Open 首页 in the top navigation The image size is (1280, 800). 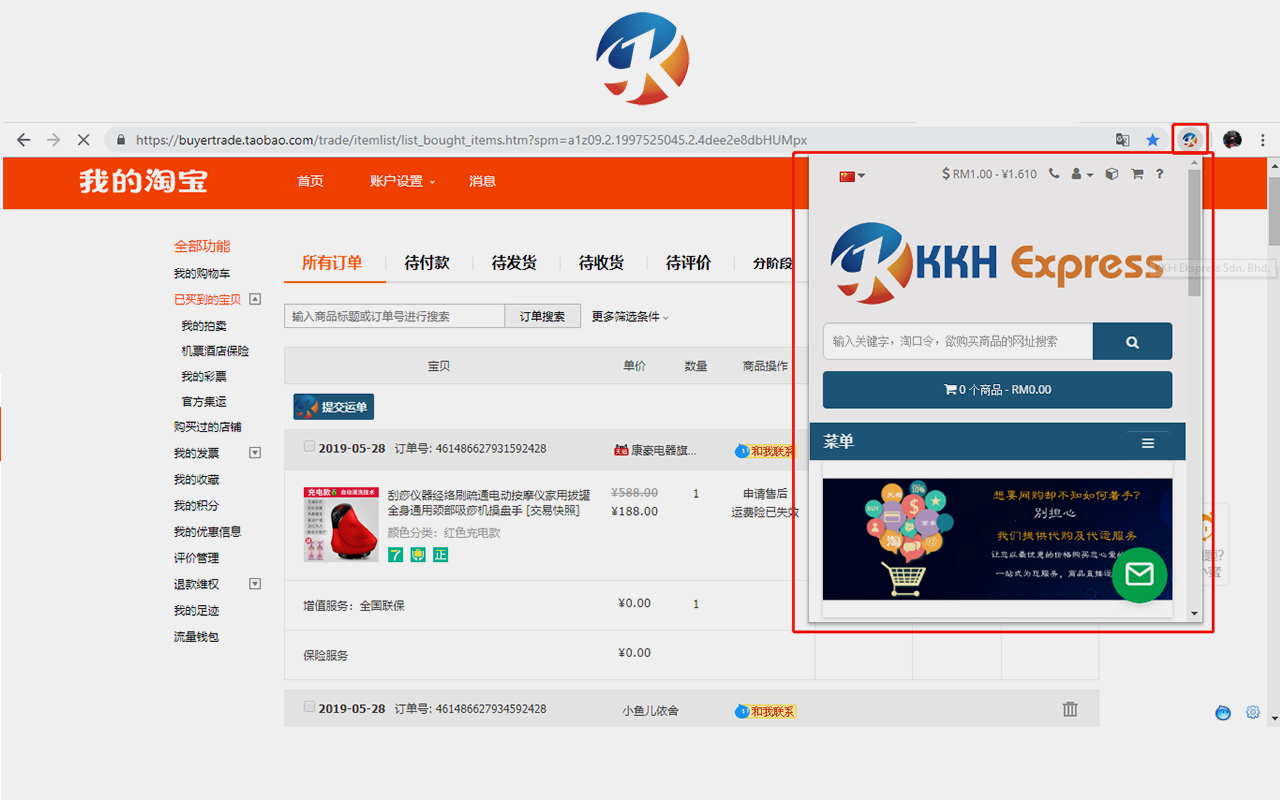tap(310, 181)
